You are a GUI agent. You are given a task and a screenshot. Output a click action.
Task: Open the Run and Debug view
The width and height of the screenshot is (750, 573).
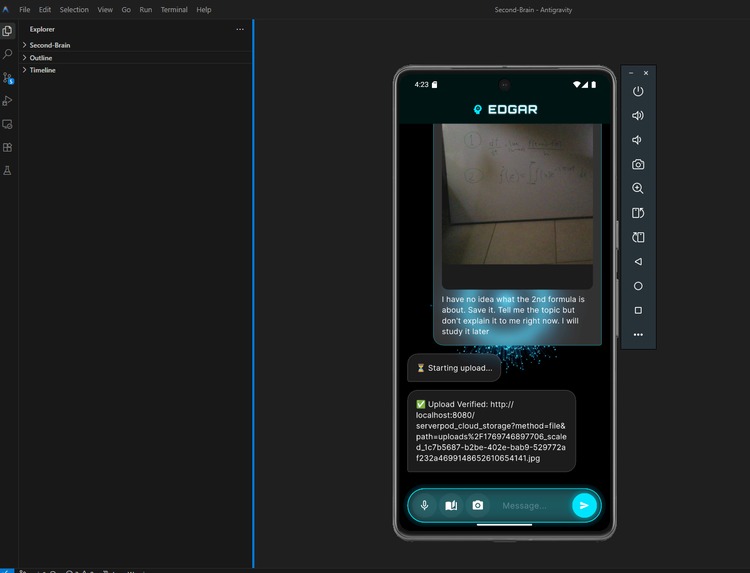point(7,101)
